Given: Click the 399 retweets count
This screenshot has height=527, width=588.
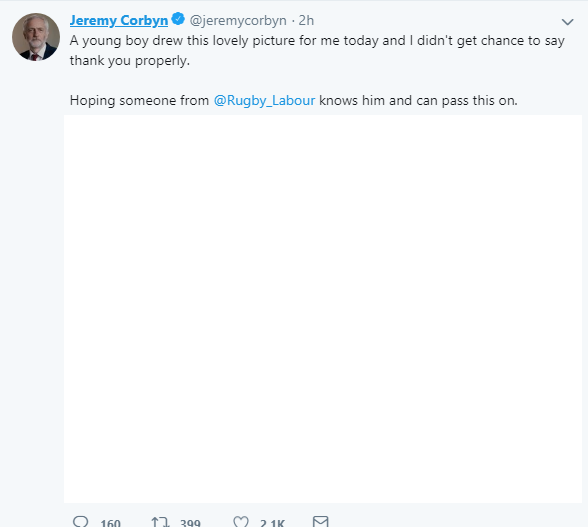Looking at the screenshot, I should coord(190,523).
